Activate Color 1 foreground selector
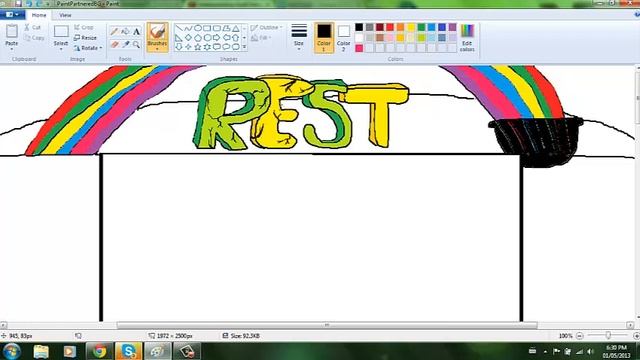Viewport: 640px width, 360px height. click(324, 38)
